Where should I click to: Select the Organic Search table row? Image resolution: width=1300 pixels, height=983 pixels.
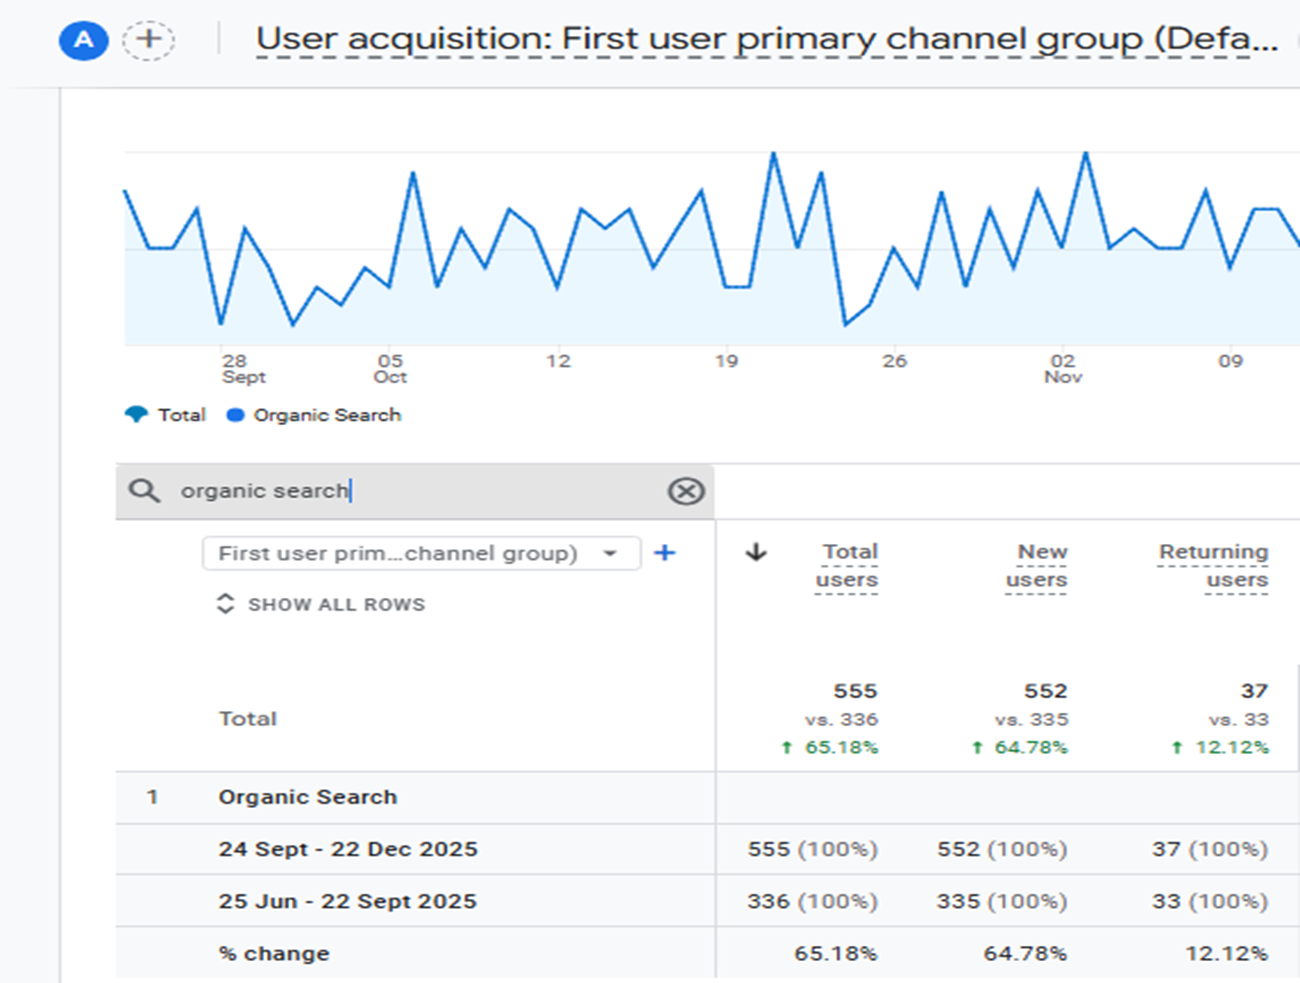tap(708, 797)
